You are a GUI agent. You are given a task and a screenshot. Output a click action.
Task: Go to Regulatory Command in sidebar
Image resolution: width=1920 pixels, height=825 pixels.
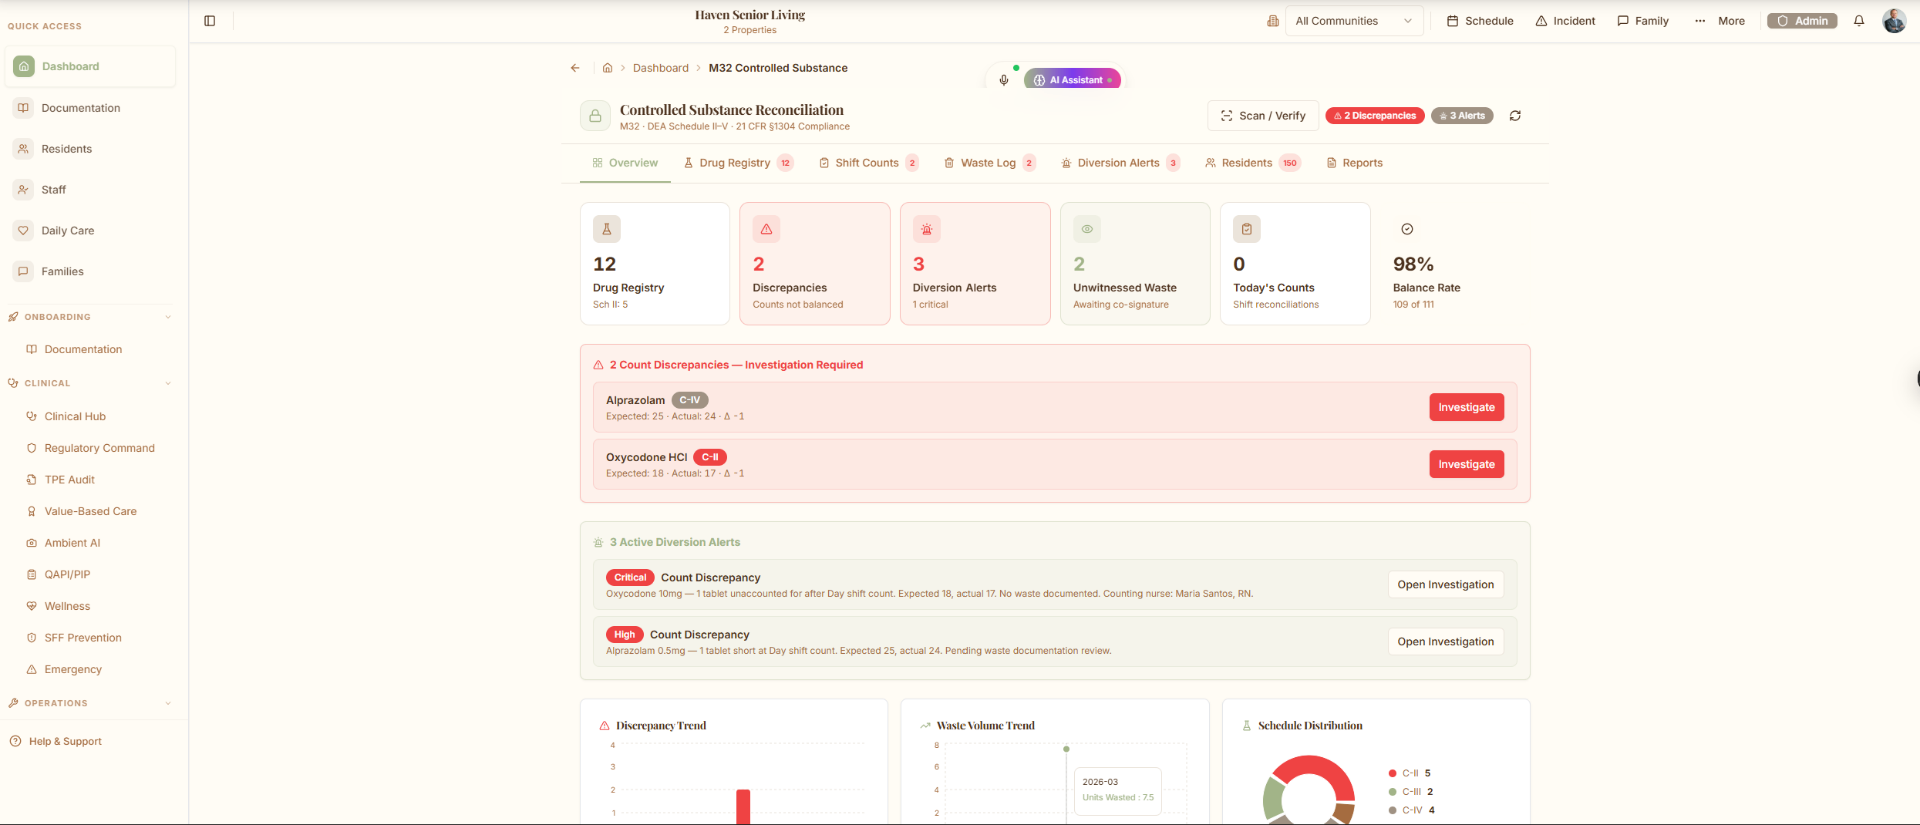tap(99, 448)
